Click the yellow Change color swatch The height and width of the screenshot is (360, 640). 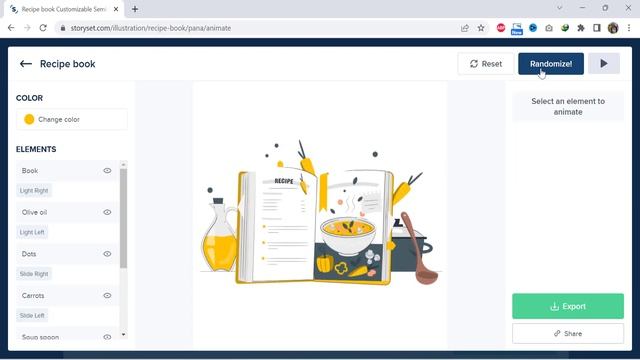coord(29,119)
